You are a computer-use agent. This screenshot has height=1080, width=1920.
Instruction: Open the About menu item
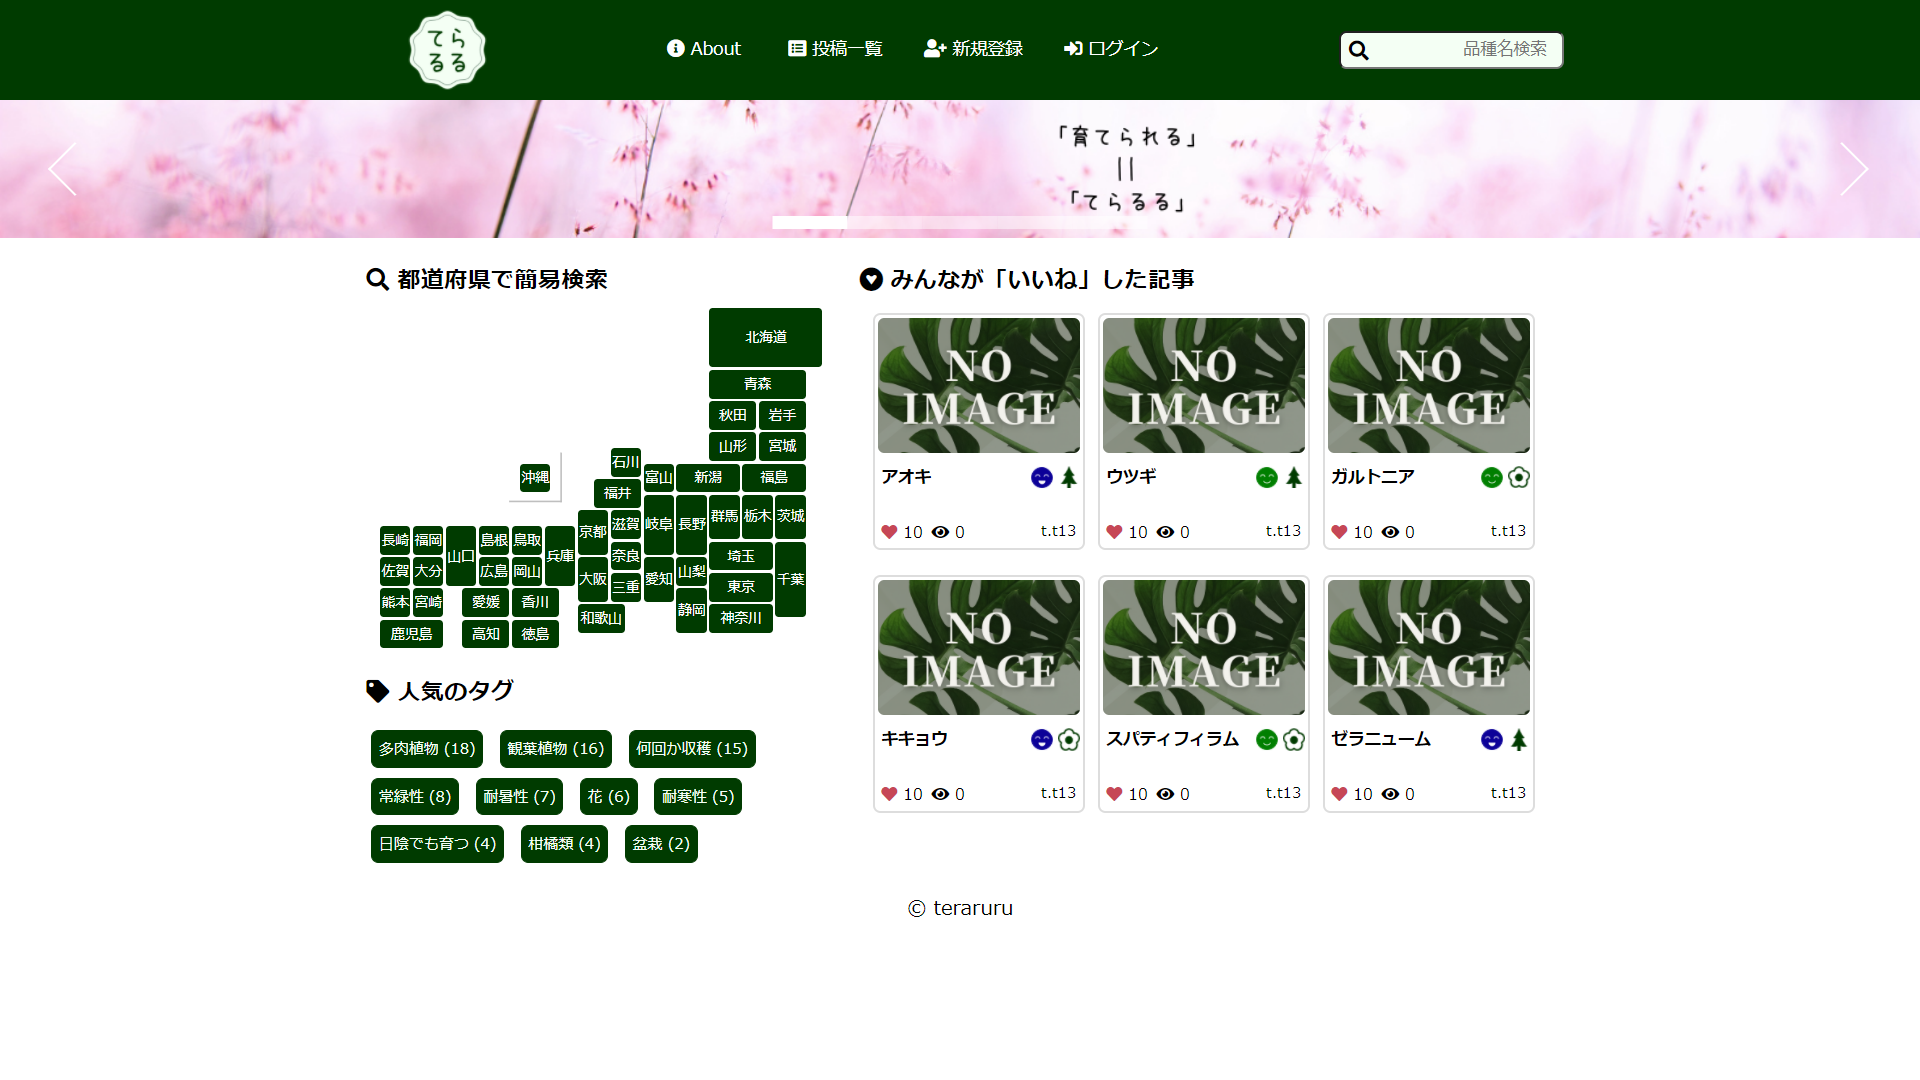point(704,49)
